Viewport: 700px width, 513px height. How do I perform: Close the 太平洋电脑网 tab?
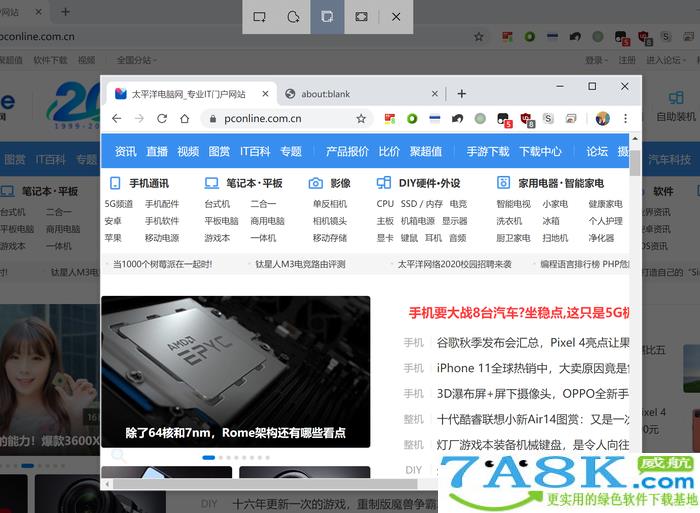click(x=265, y=94)
